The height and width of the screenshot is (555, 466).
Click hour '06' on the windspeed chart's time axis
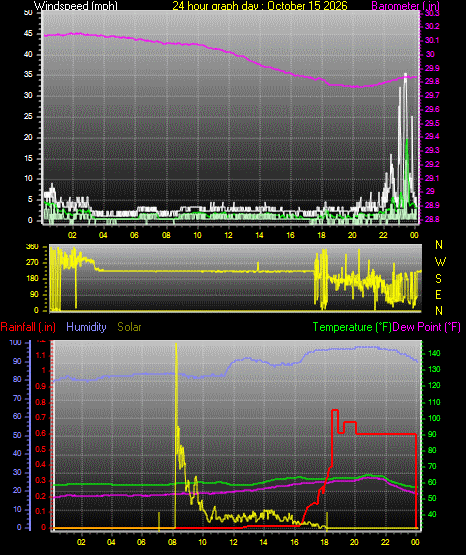[x=134, y=235]
